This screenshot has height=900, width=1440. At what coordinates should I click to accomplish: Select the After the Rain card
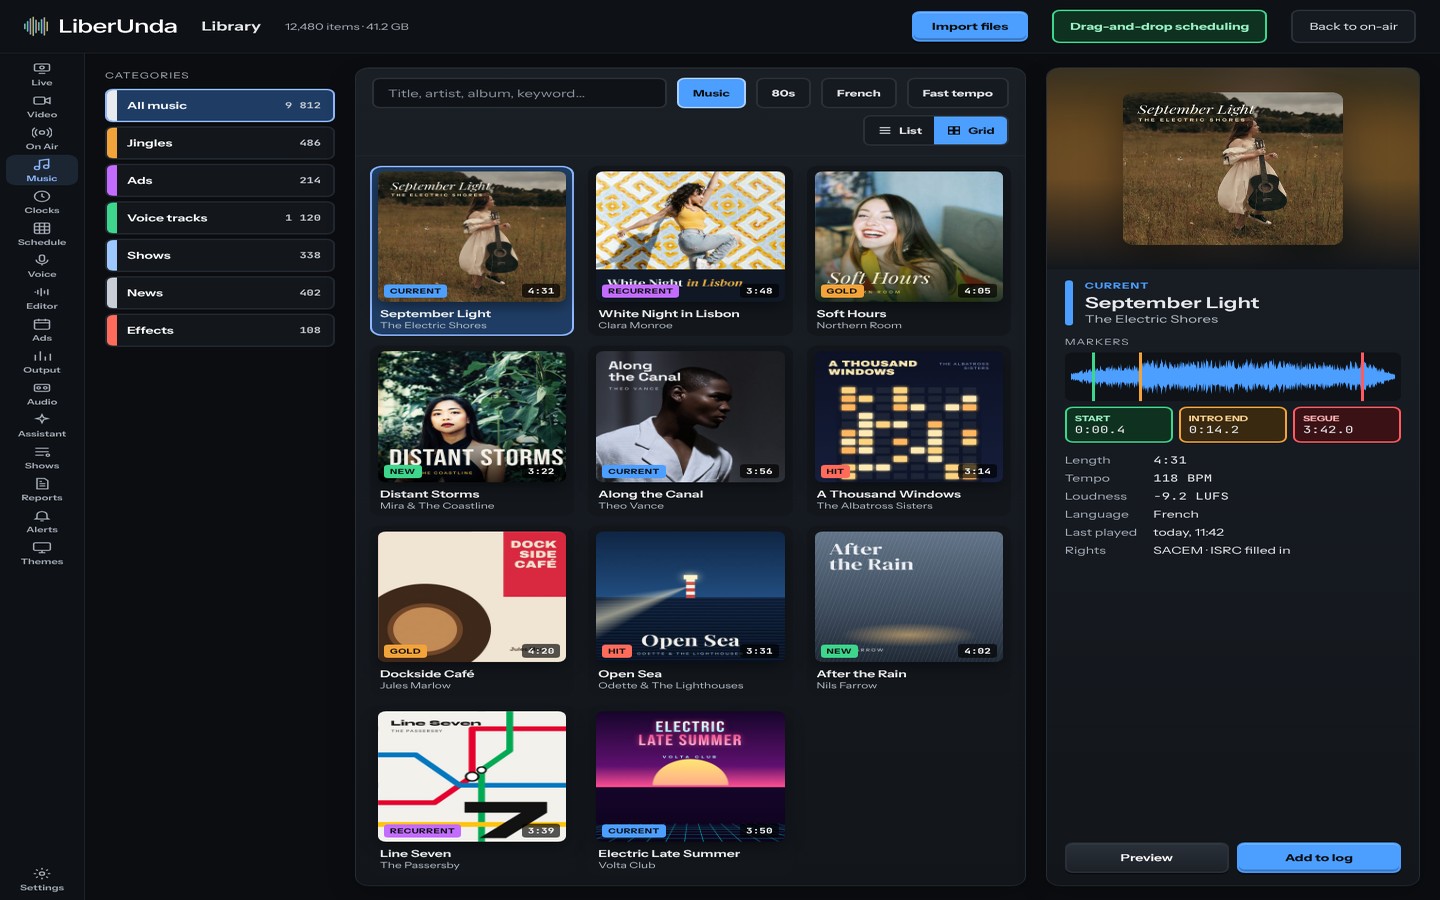click(908, 611)
